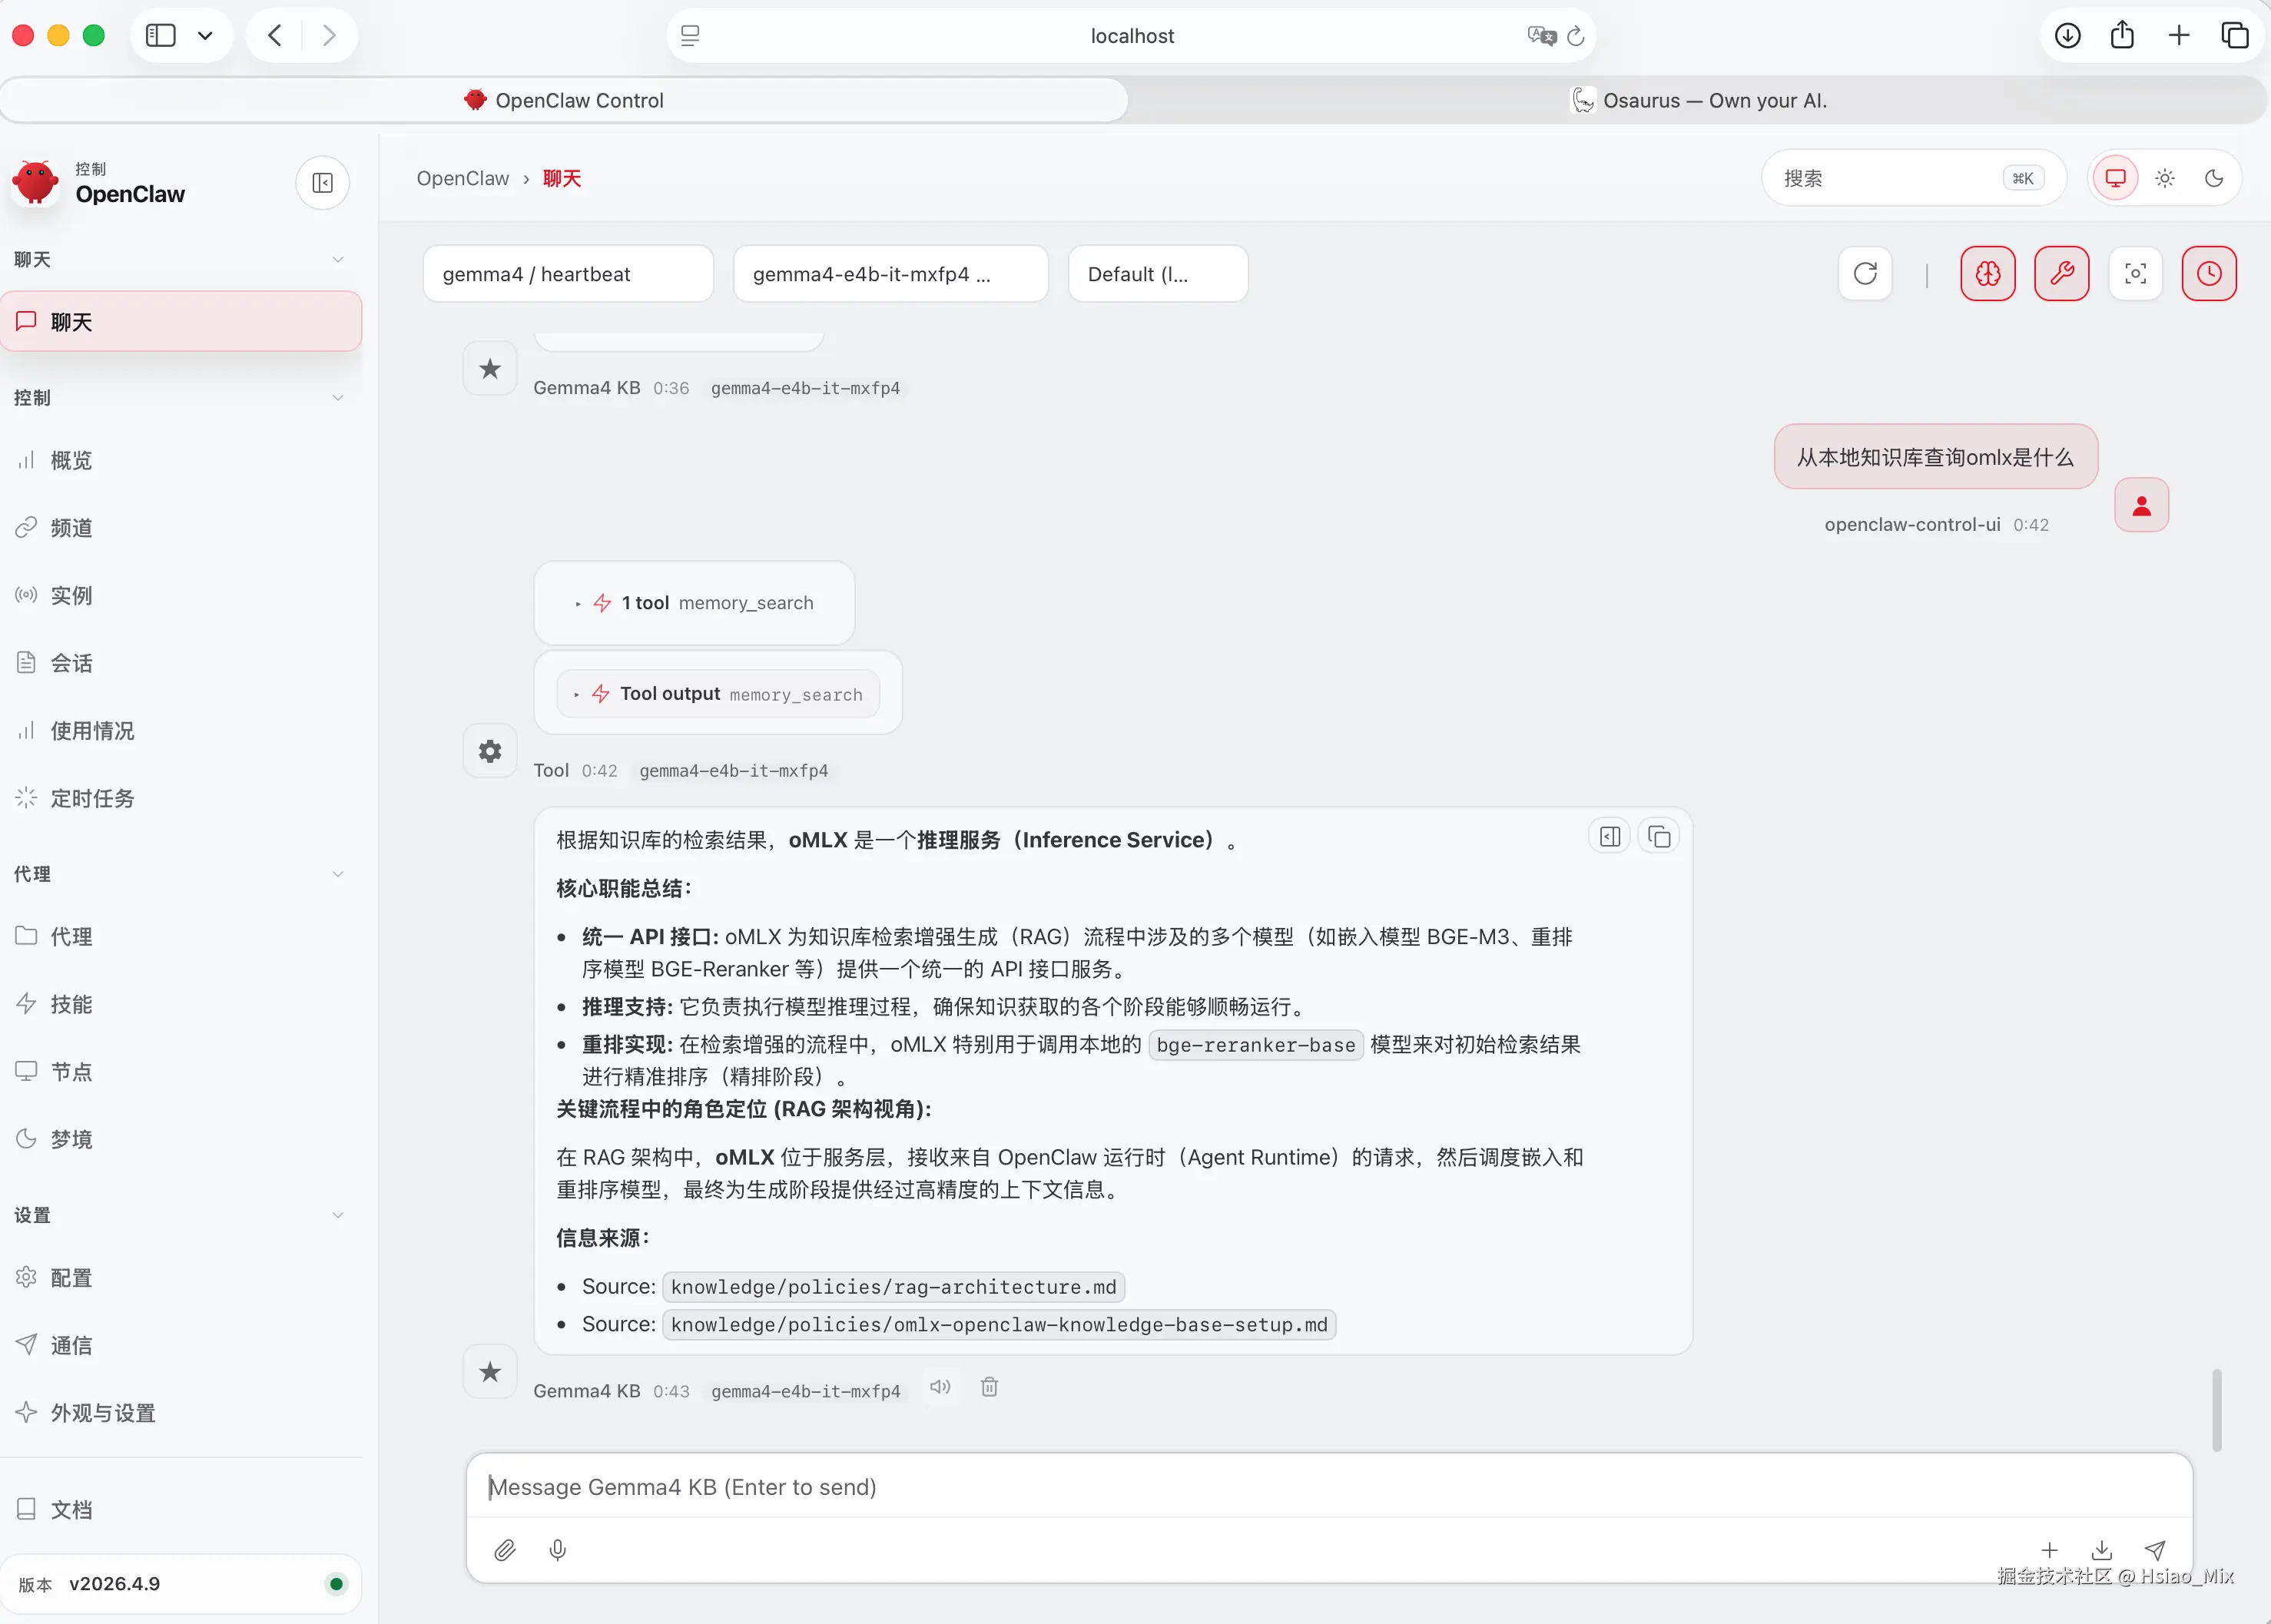
Task: Click the refresh conversation icon
Action: (x=1864, y=273)
